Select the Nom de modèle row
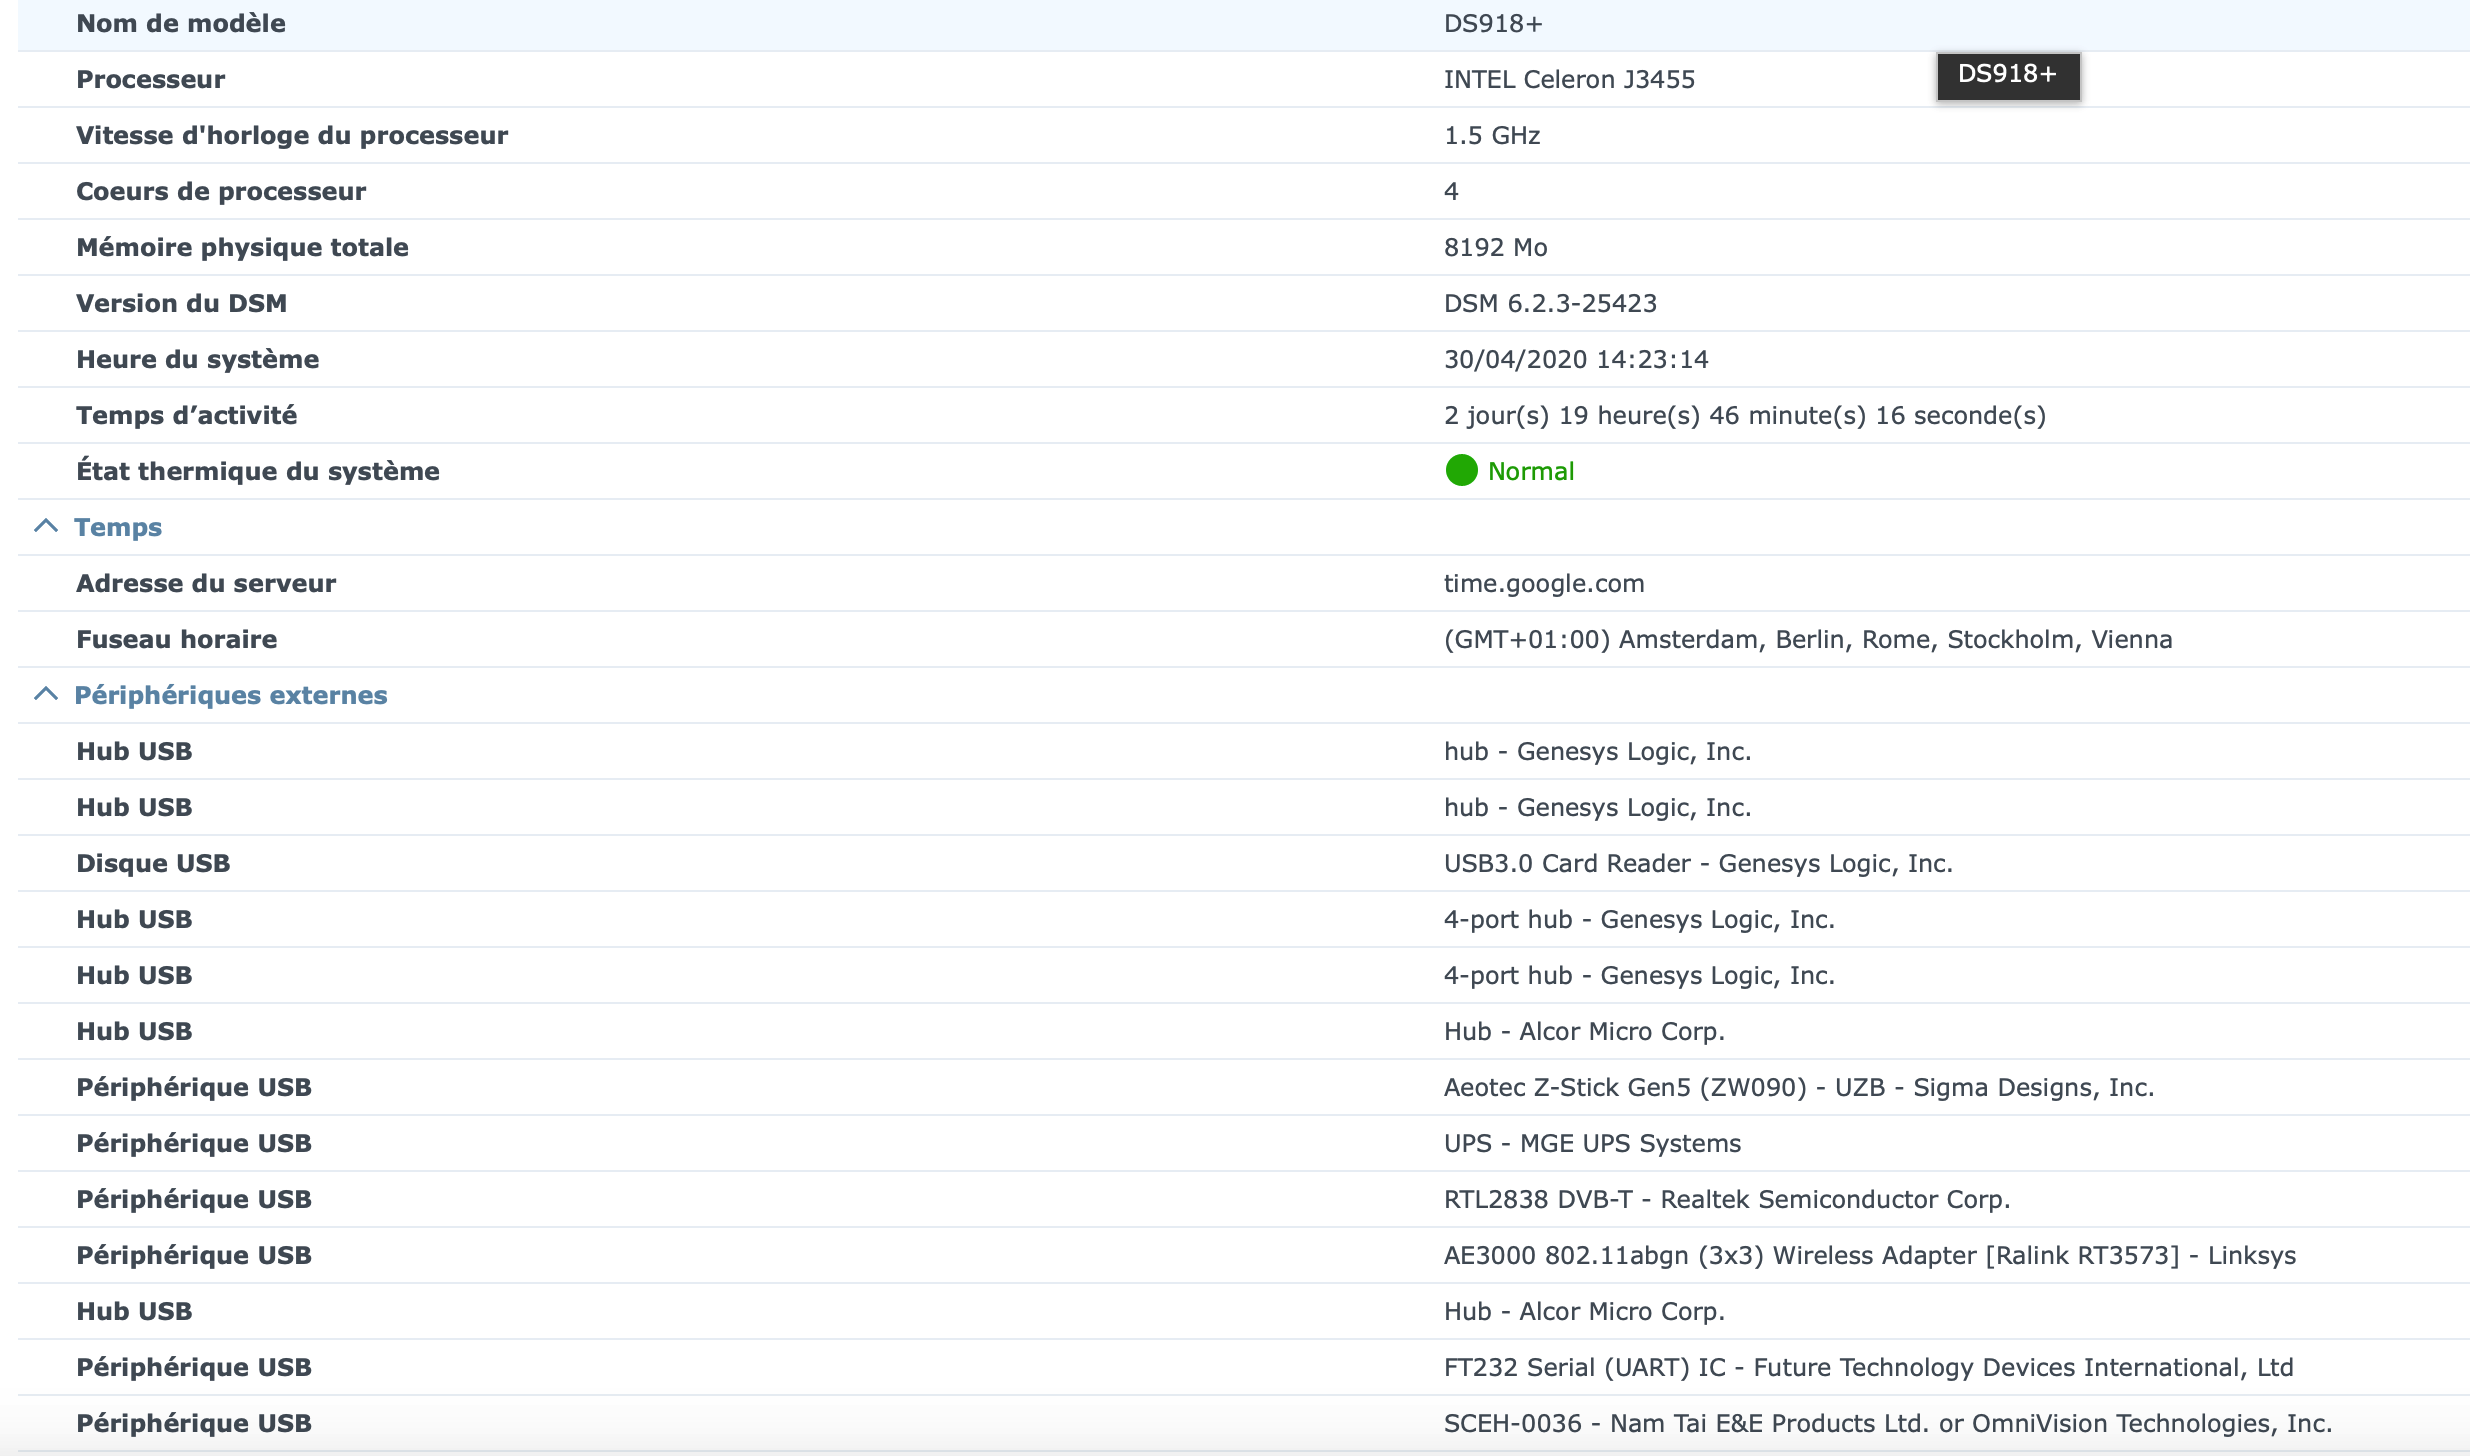This screenshot has width=2470, height=1456. (x=181, y=23)
